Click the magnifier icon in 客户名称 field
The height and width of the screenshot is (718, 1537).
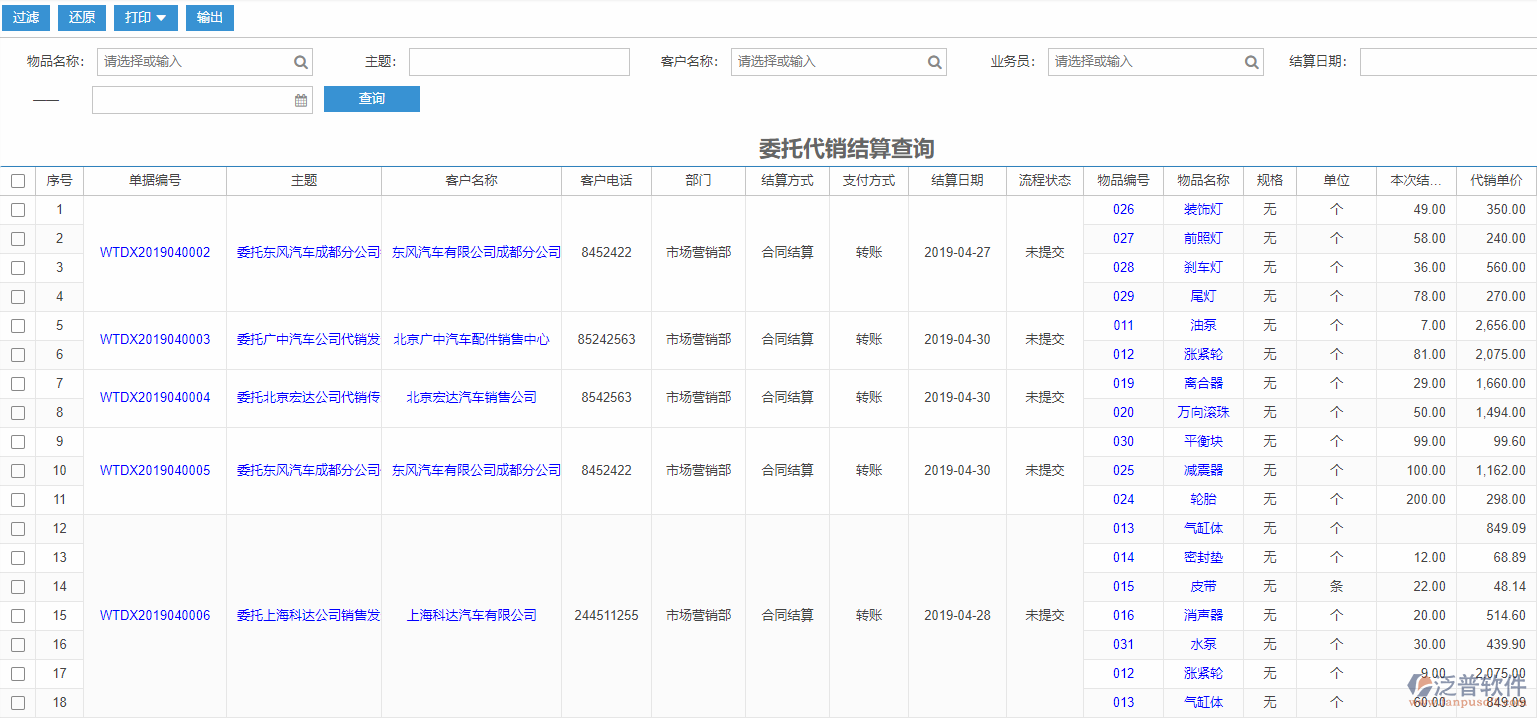[935, 61]
